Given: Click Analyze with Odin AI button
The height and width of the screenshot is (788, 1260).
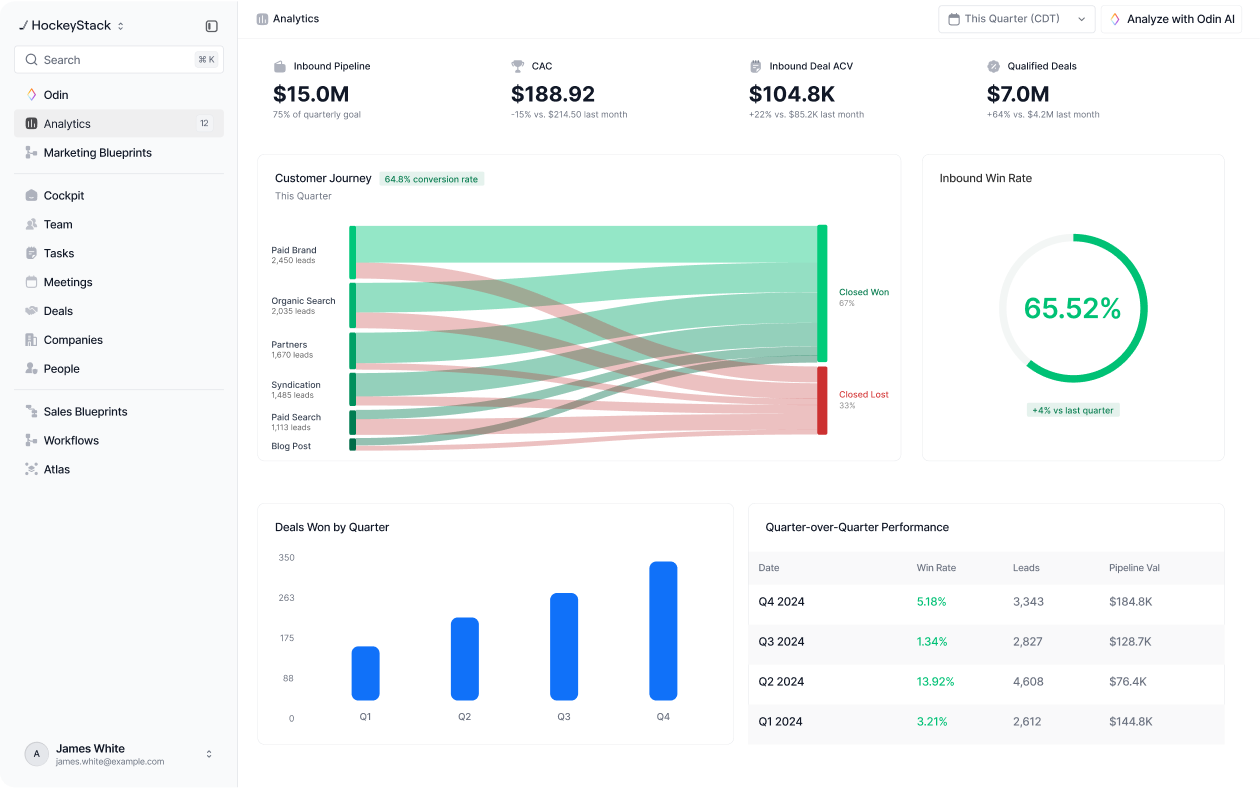Looking at the screenshot, I should pyautogui.click(x=1172, y=19).
